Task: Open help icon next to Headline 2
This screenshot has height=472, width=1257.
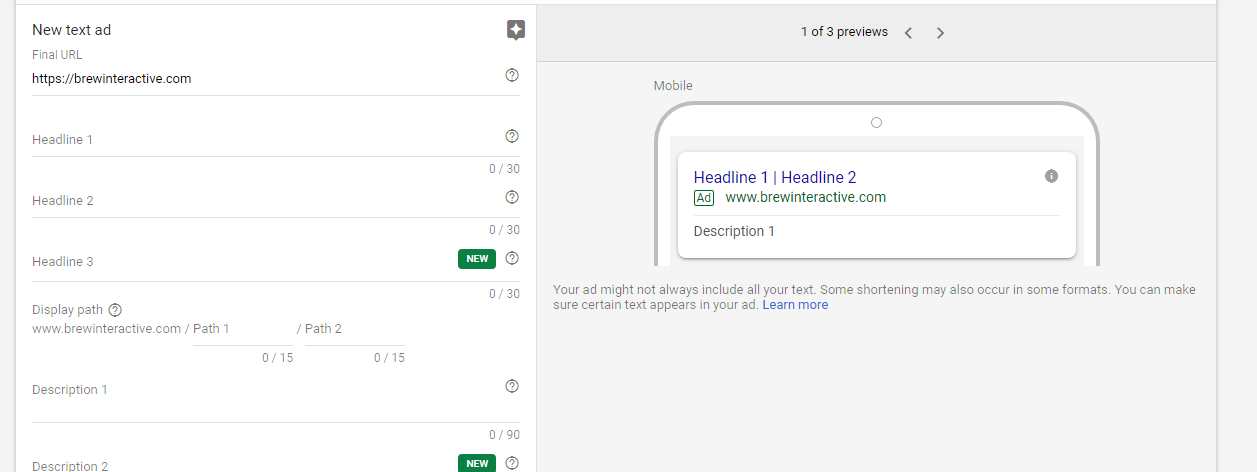Action: (x=512, y=197)
